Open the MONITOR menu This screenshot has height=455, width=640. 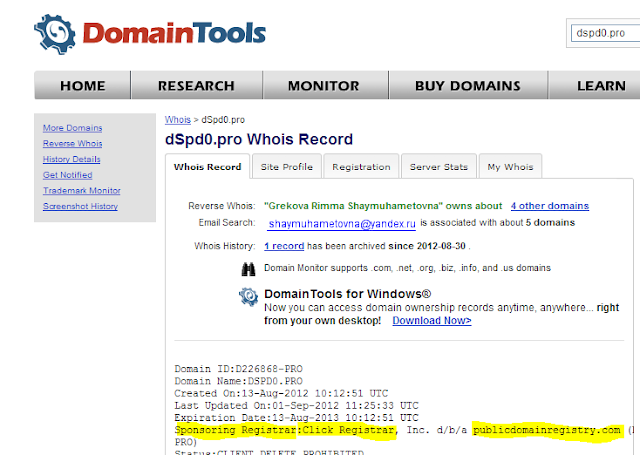point(324,85)
